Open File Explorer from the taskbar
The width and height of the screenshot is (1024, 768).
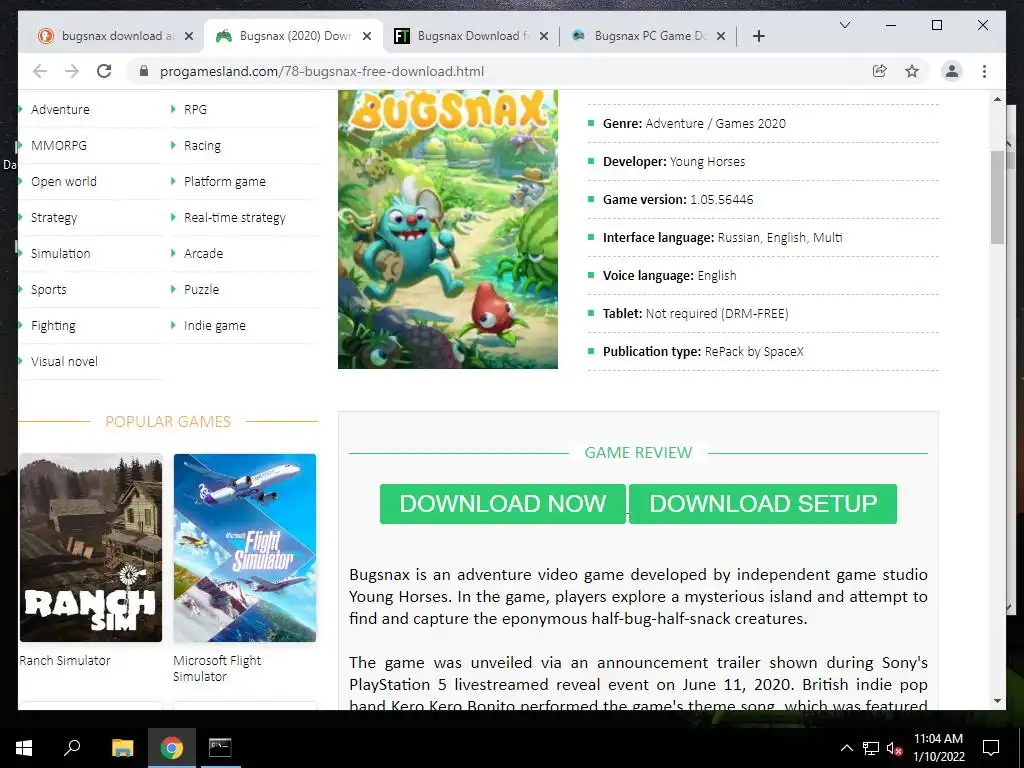click(x=122, y=748)
